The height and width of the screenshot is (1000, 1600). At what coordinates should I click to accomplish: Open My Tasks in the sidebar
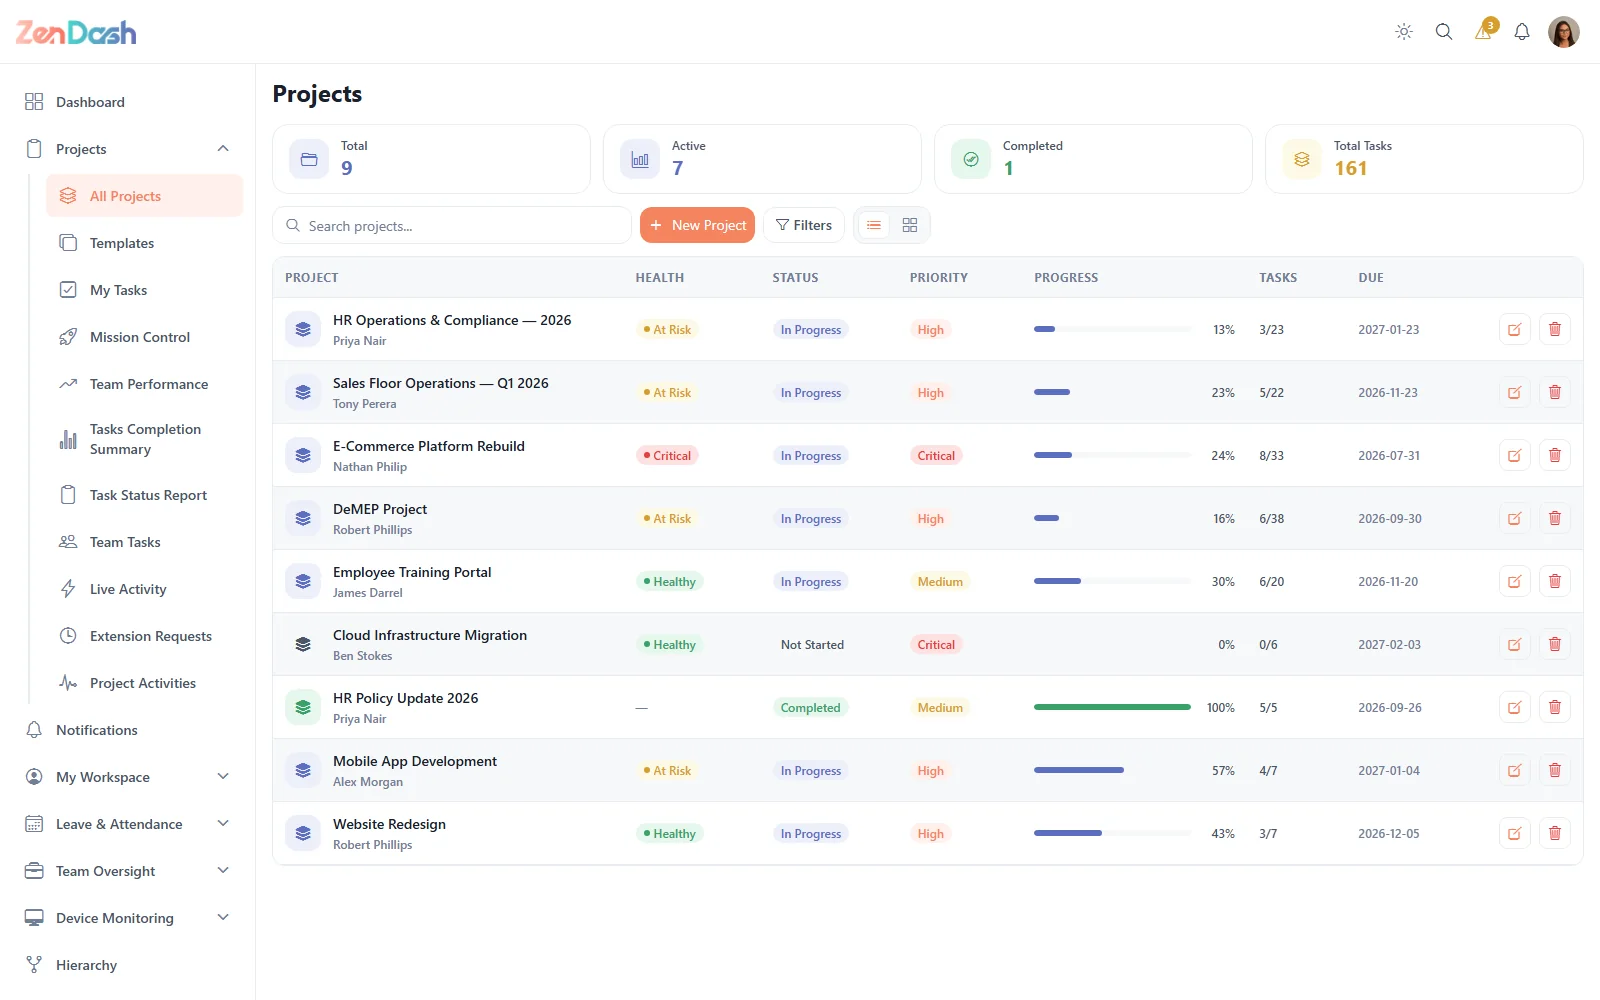144,290
